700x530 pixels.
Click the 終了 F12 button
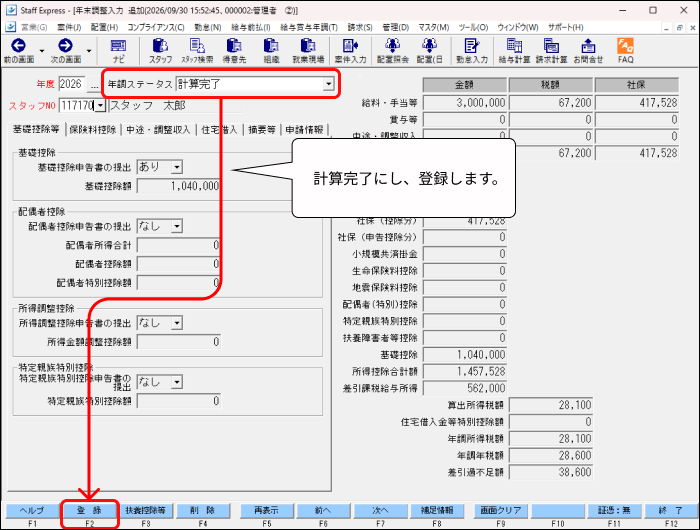(x=671, y=510)
